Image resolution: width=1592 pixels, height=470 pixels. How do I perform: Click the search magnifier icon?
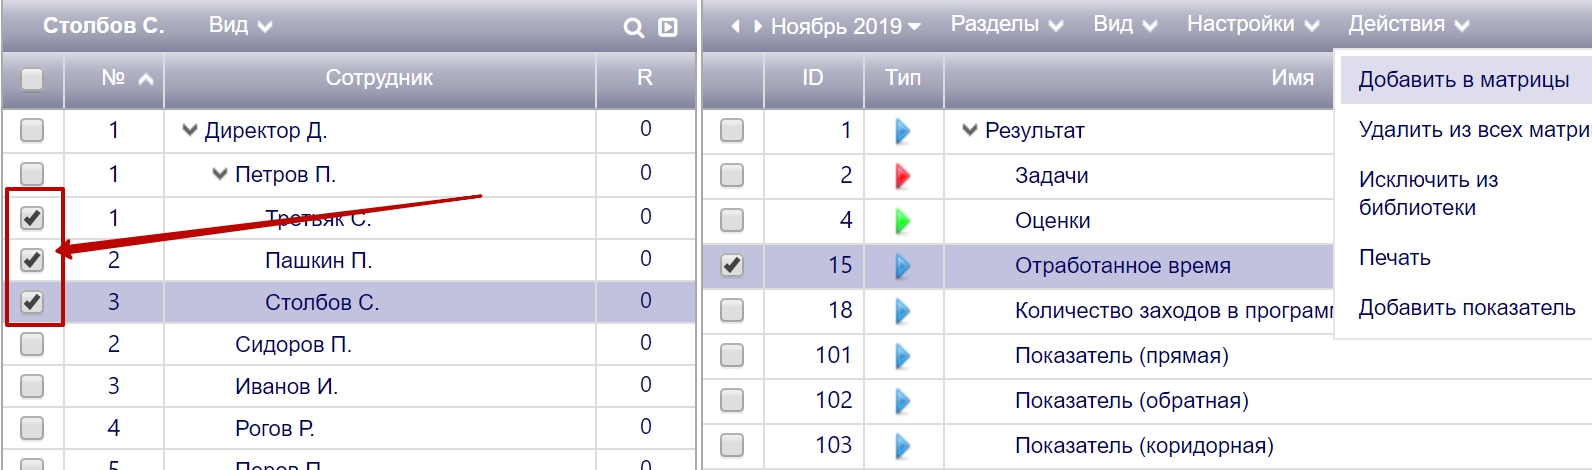click(633, 28)
